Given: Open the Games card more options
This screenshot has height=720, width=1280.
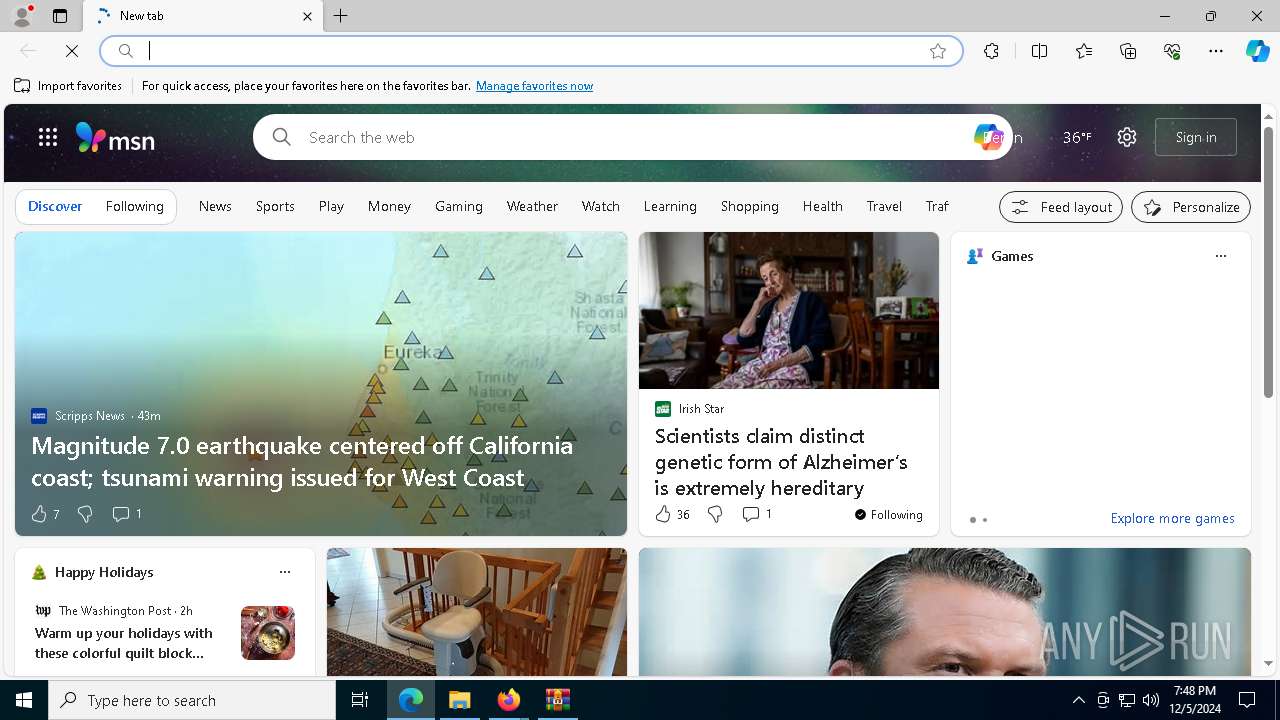Looking at the screenshot, I should (1220, 256).
